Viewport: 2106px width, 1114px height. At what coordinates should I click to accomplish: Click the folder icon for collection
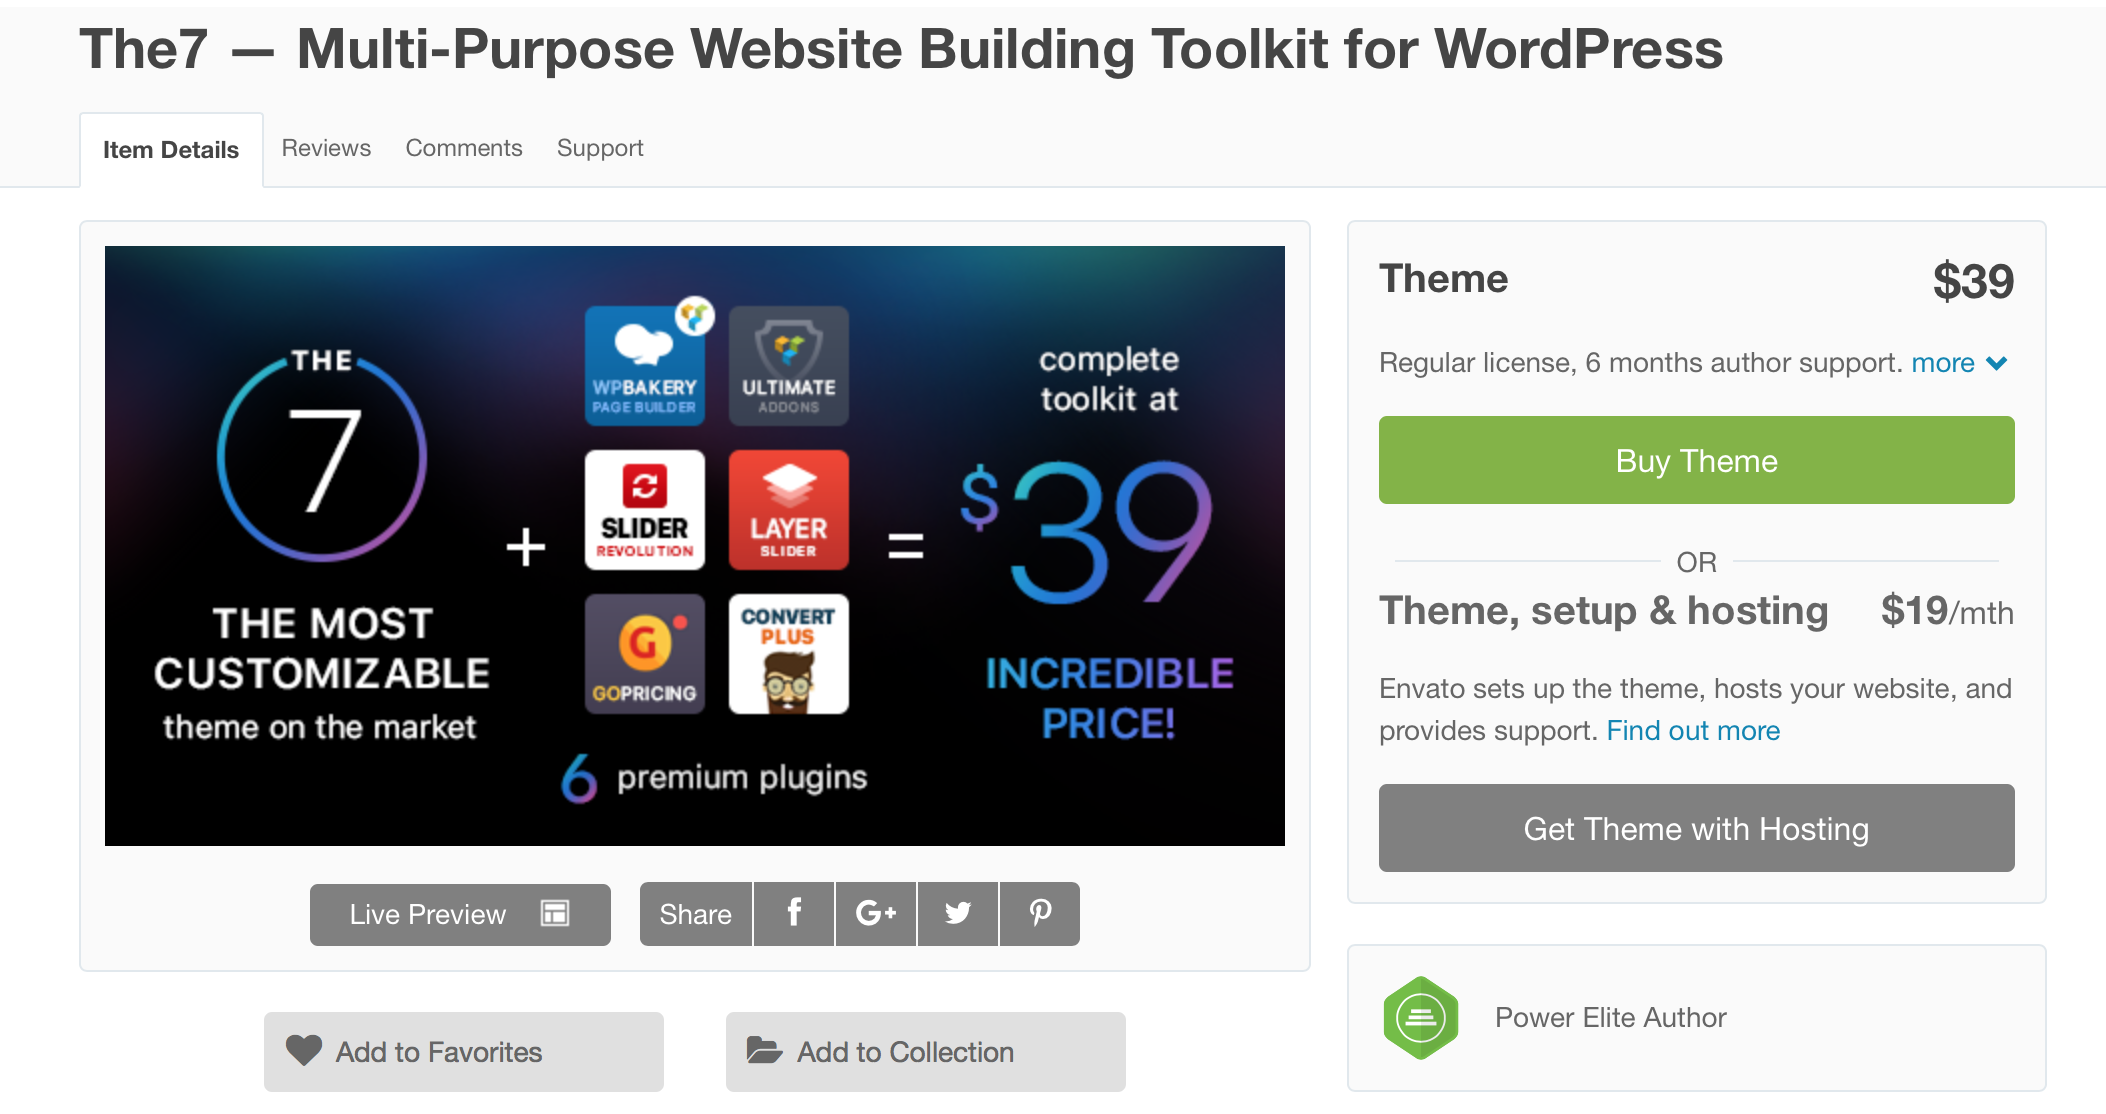764,1050
